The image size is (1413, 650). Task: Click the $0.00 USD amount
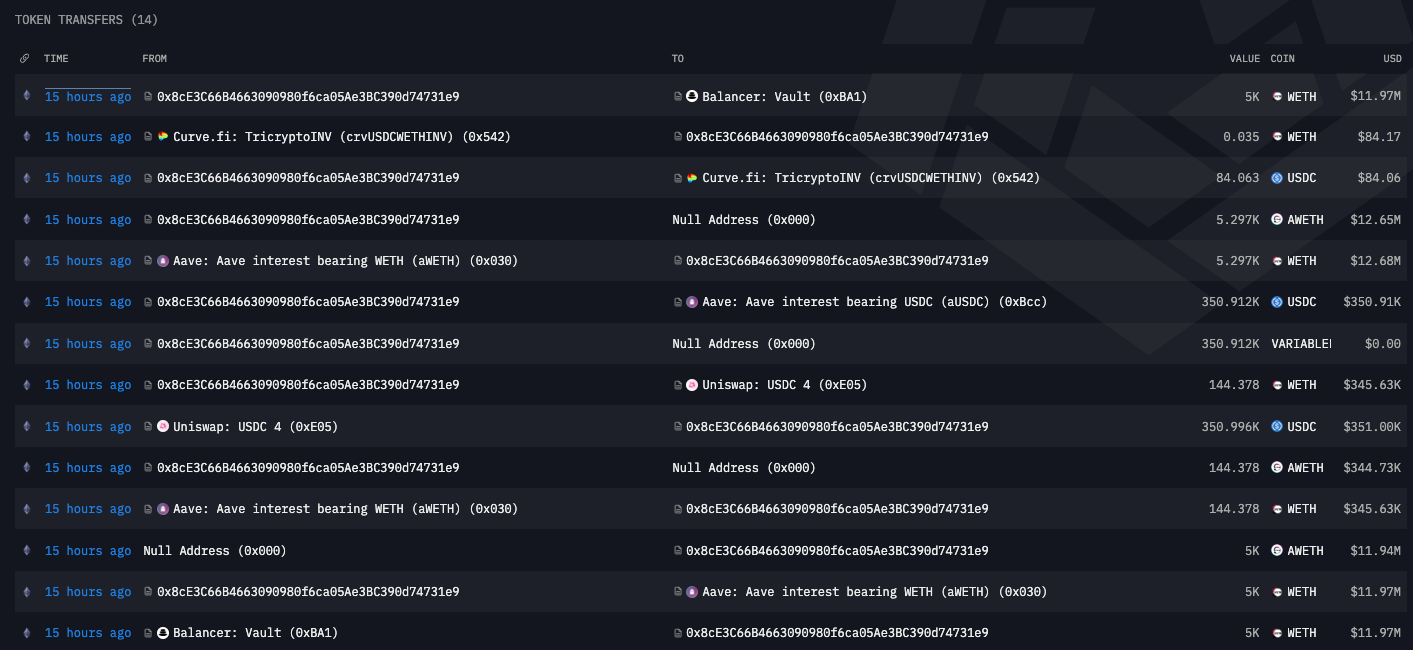1383,344
